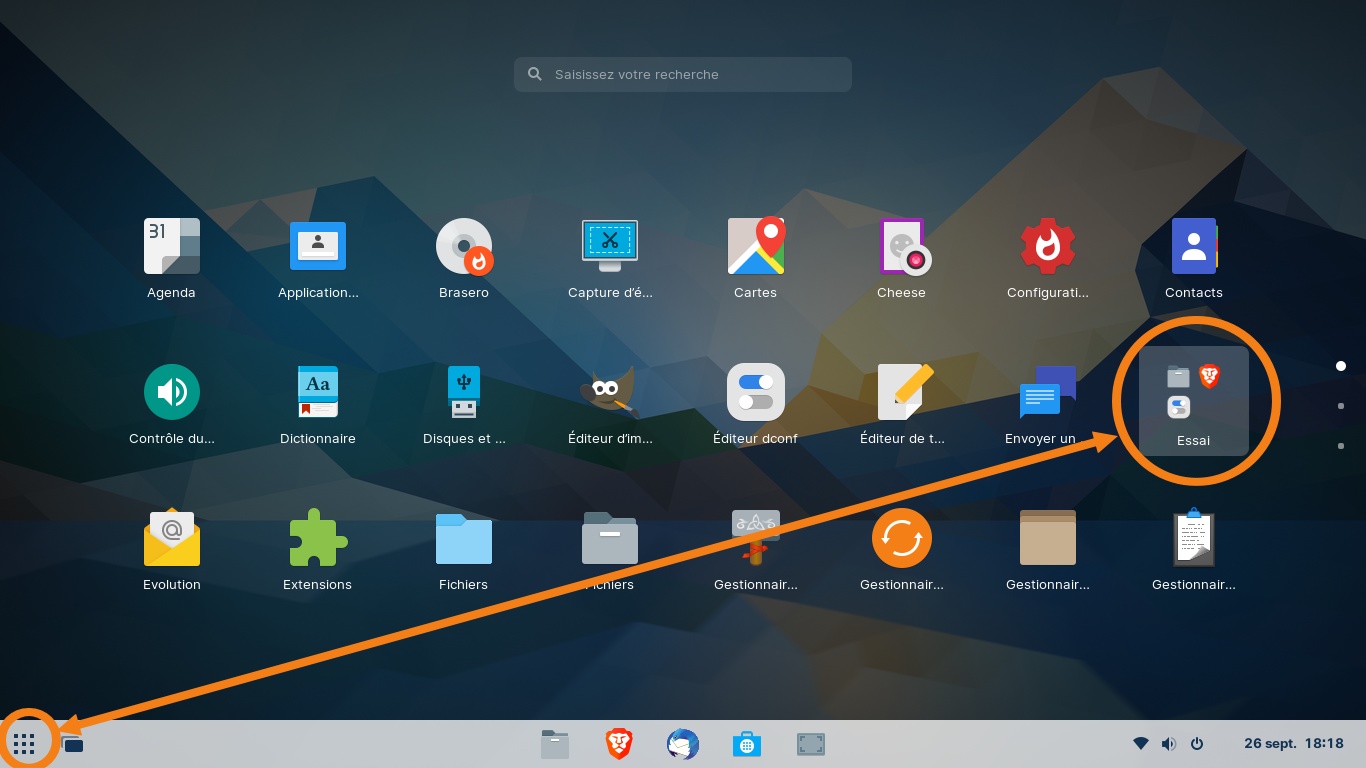Toggle the app grid button in taskbar
Screen dimensions: 1366x768
pyautogui.click(x=25, y=744)
